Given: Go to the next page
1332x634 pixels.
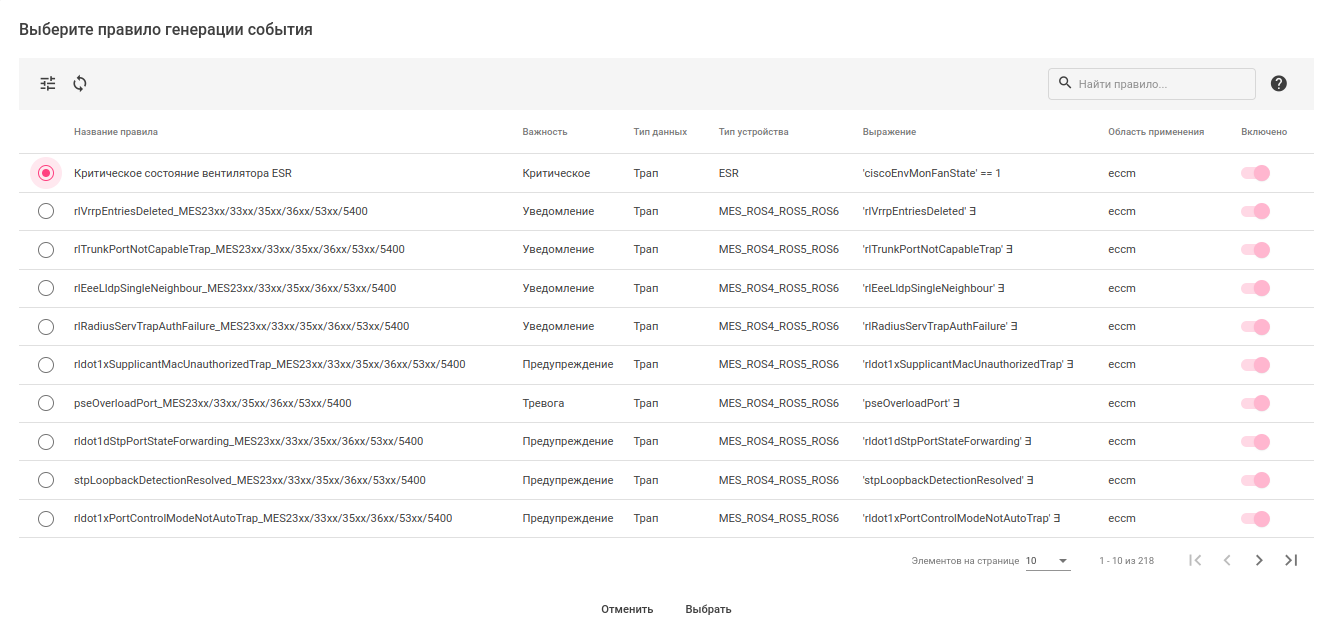Looking at the screenshot, I should coord(1259,560).
